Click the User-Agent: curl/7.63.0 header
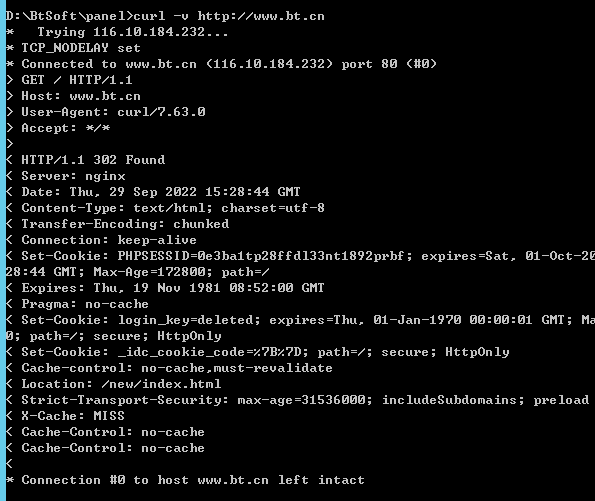The width and height of the screenshot is (595, 501). click(105, 112)
